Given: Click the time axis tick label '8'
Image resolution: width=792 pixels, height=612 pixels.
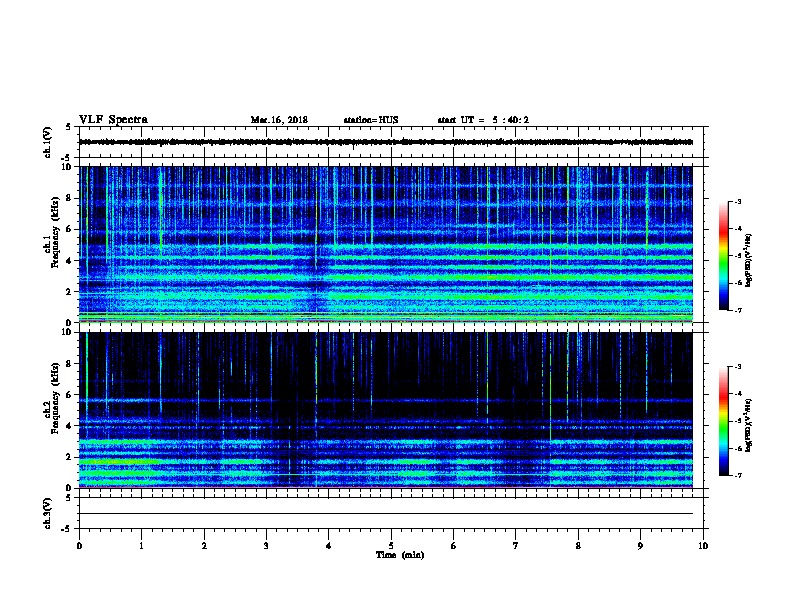Looking at the screenshot, I should coord(578,545).
